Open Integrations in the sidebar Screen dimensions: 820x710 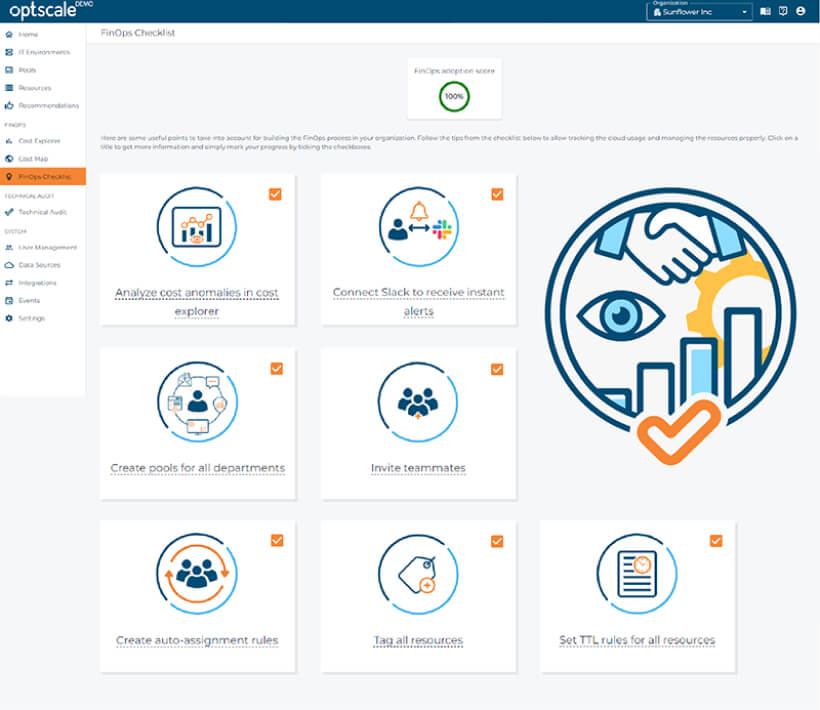(x=43, y=283)
